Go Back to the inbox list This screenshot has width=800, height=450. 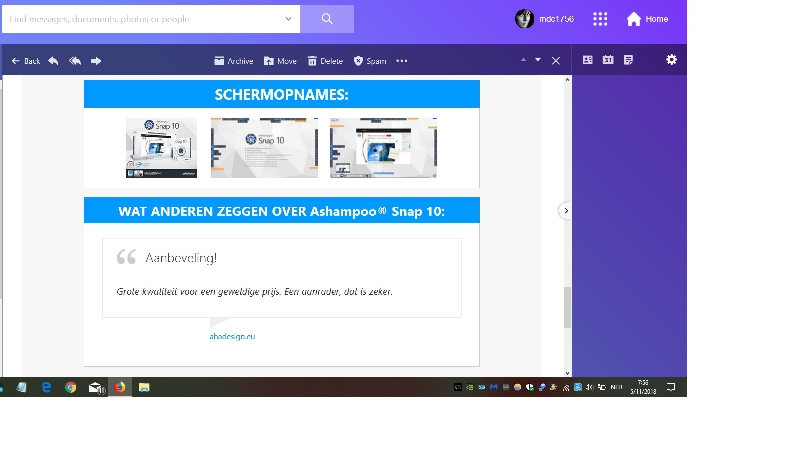(x=26, y=61)
